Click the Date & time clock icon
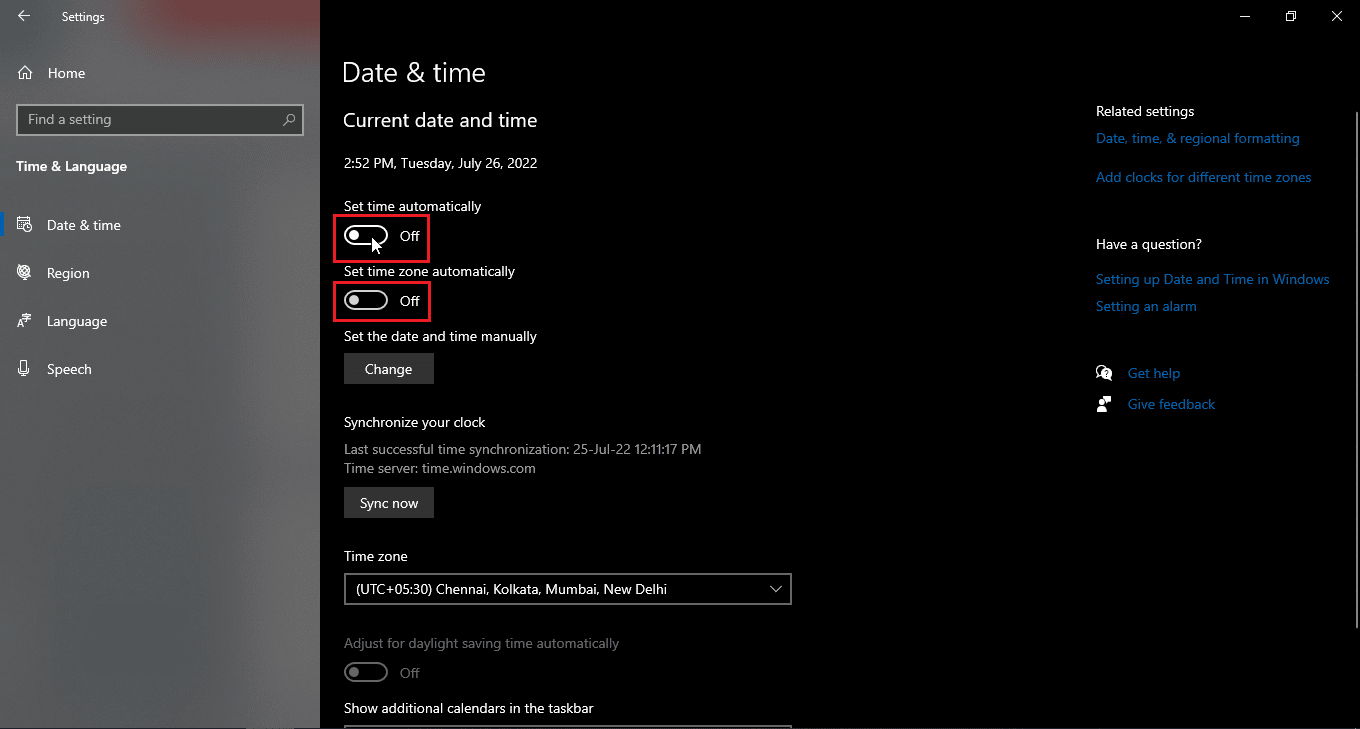Viewport: 1360px width, 729px height. pos(25,225)
